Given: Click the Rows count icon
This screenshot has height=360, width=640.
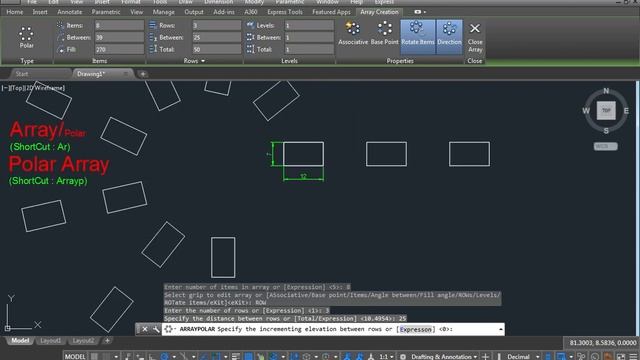Looking at the screenshot, I should (153, 25).
